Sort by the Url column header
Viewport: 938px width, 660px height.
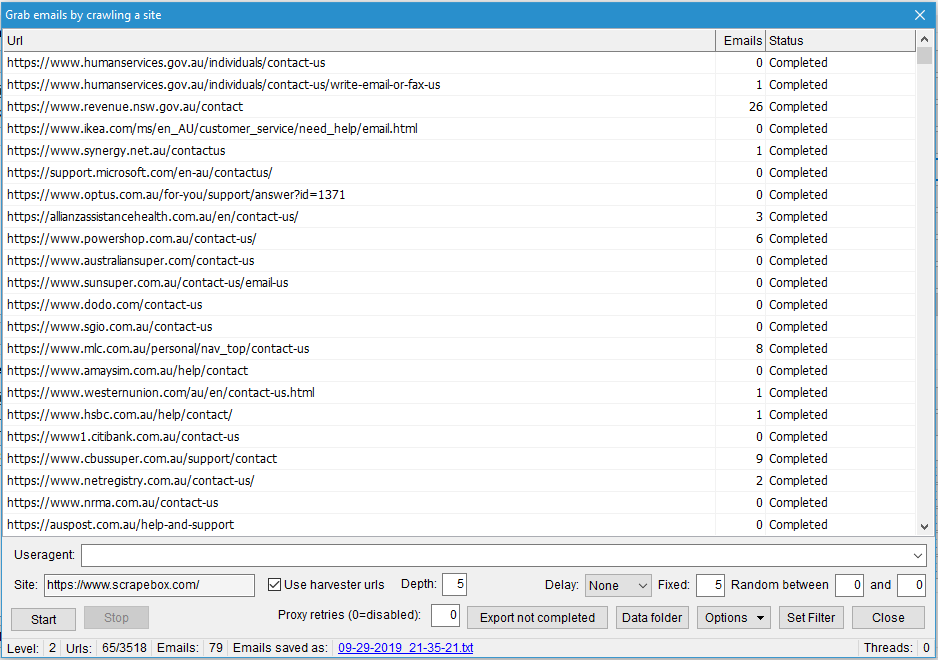[359, 41]
